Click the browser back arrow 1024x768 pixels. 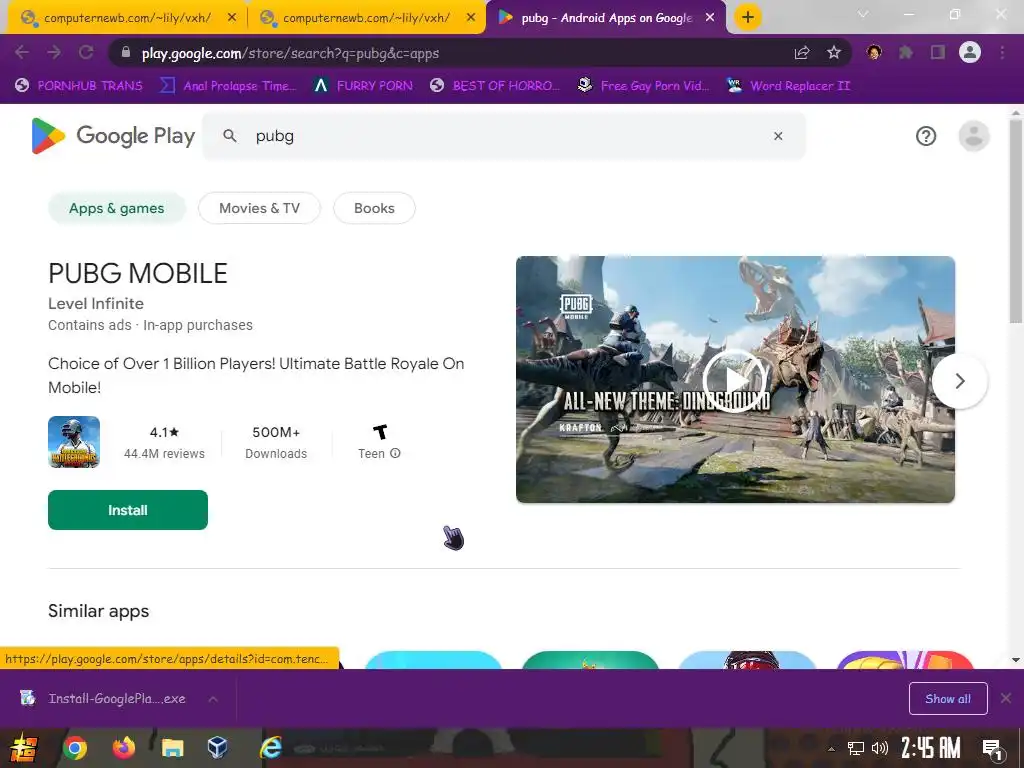(x=22, y=52)
